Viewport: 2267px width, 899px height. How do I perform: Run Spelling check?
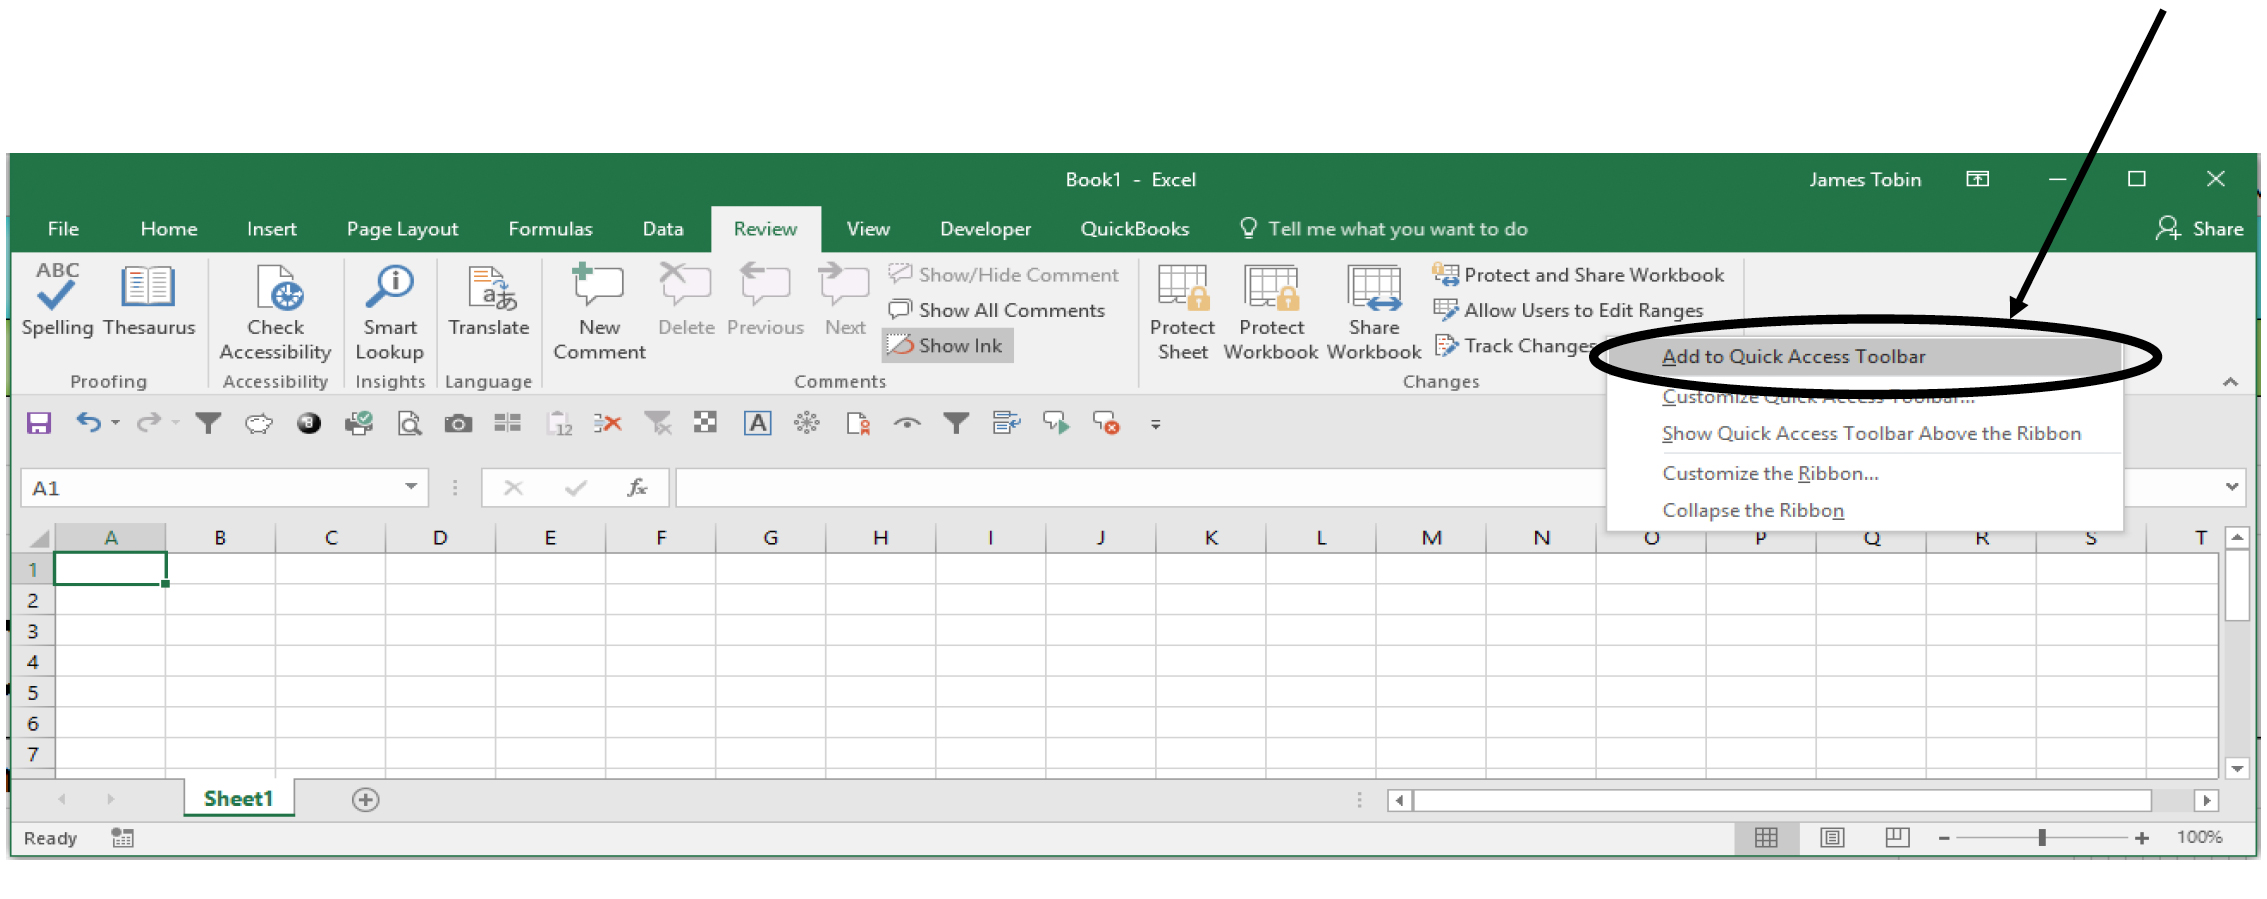point(57,300)
